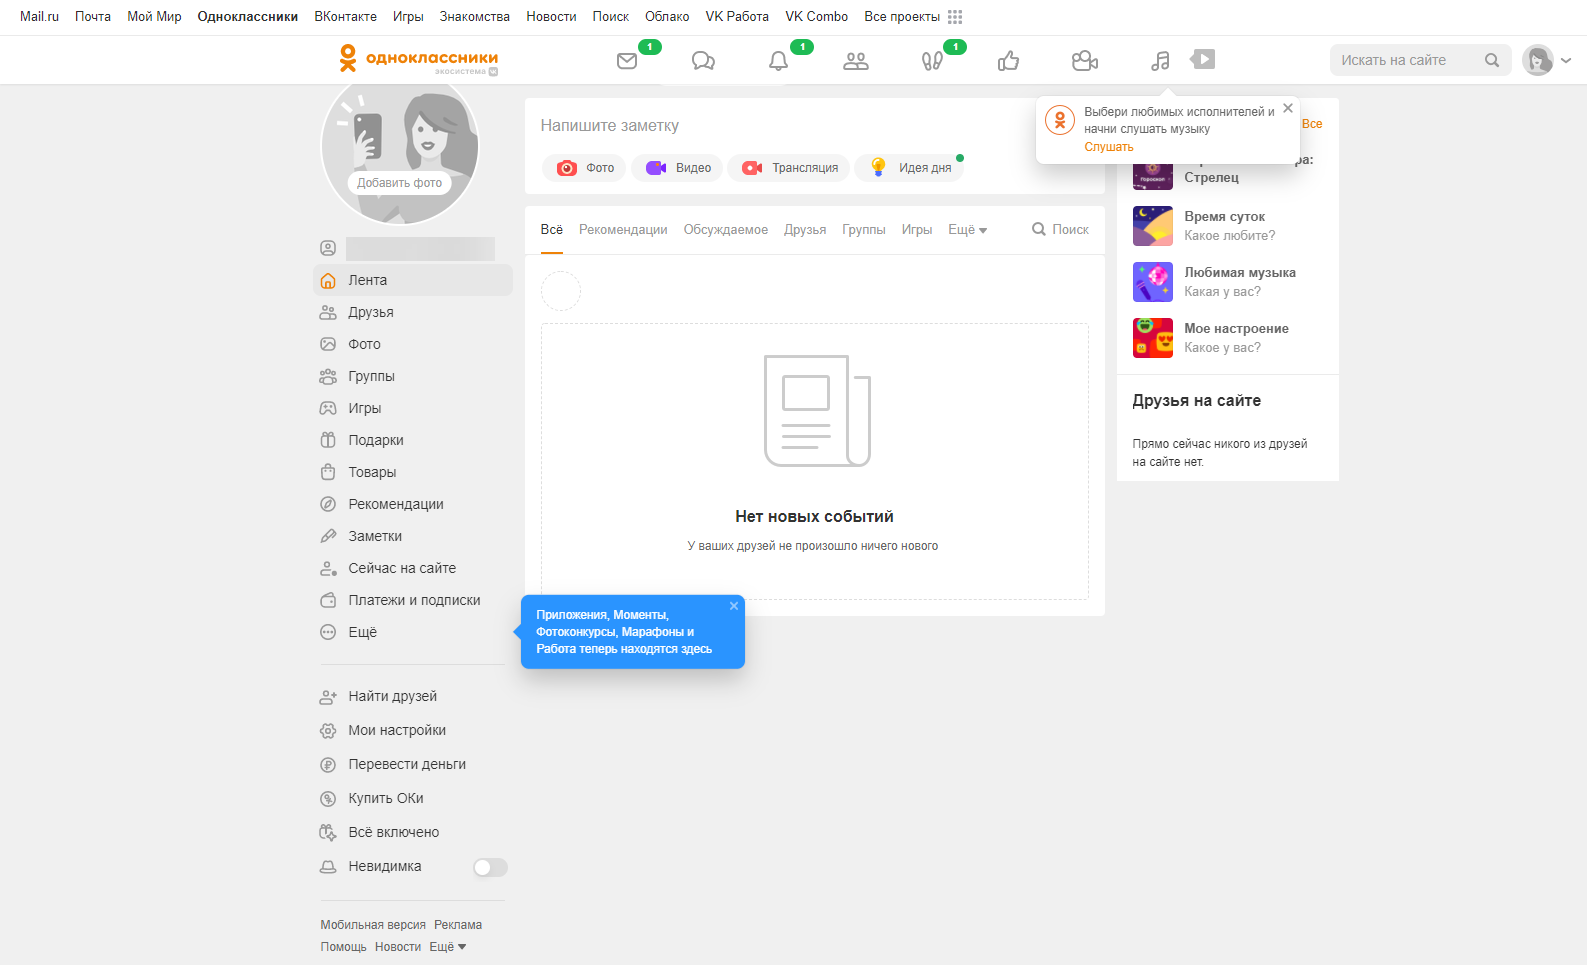Click the Трансляция broadcast button
Viewport: 1587px width, 965px height.
[789, 168]
